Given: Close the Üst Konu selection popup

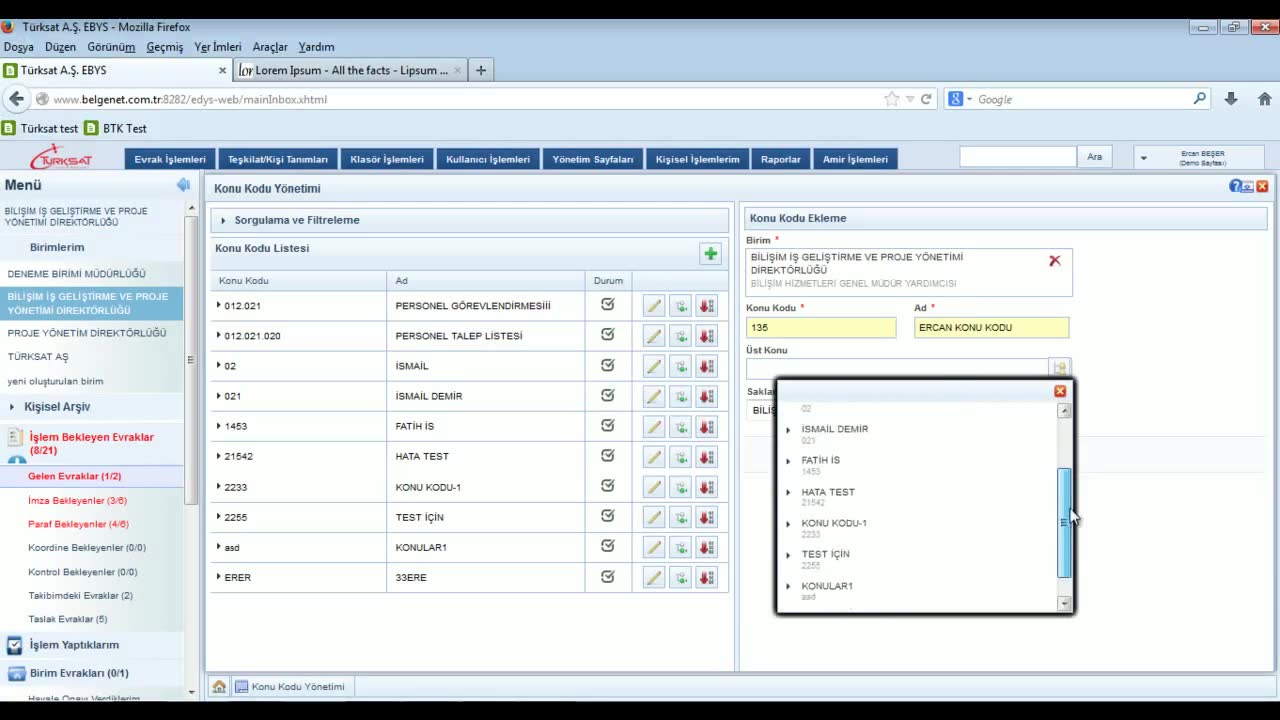Looking at the screenshot, I should pos(1060,391).
